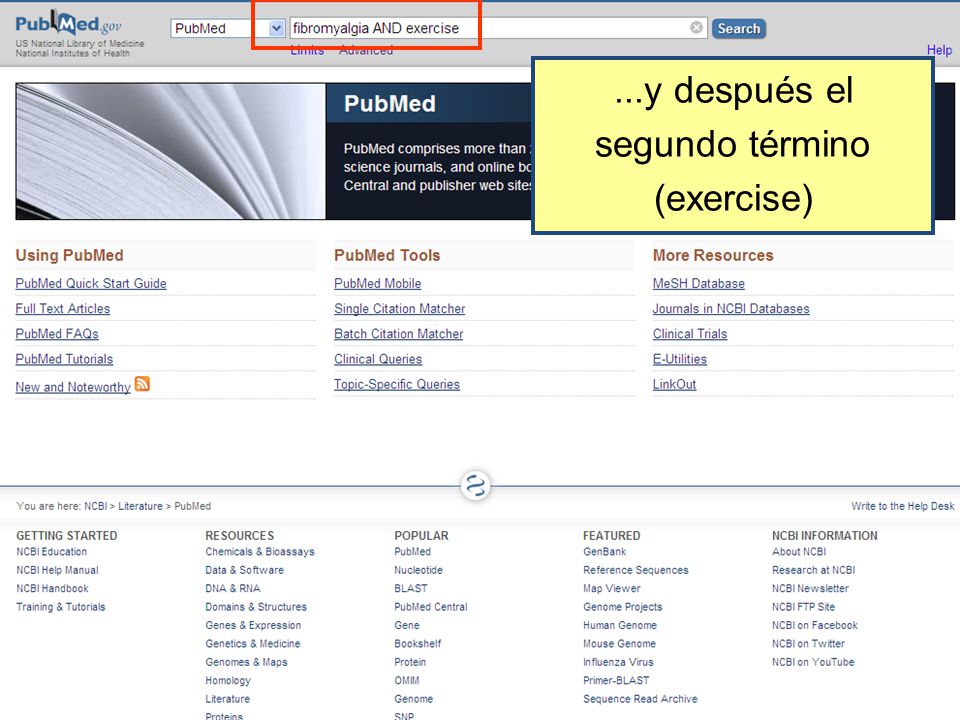Open the NCBI Handbook link
This screenshot has width=960, height=720.
(x=52, y=588)
